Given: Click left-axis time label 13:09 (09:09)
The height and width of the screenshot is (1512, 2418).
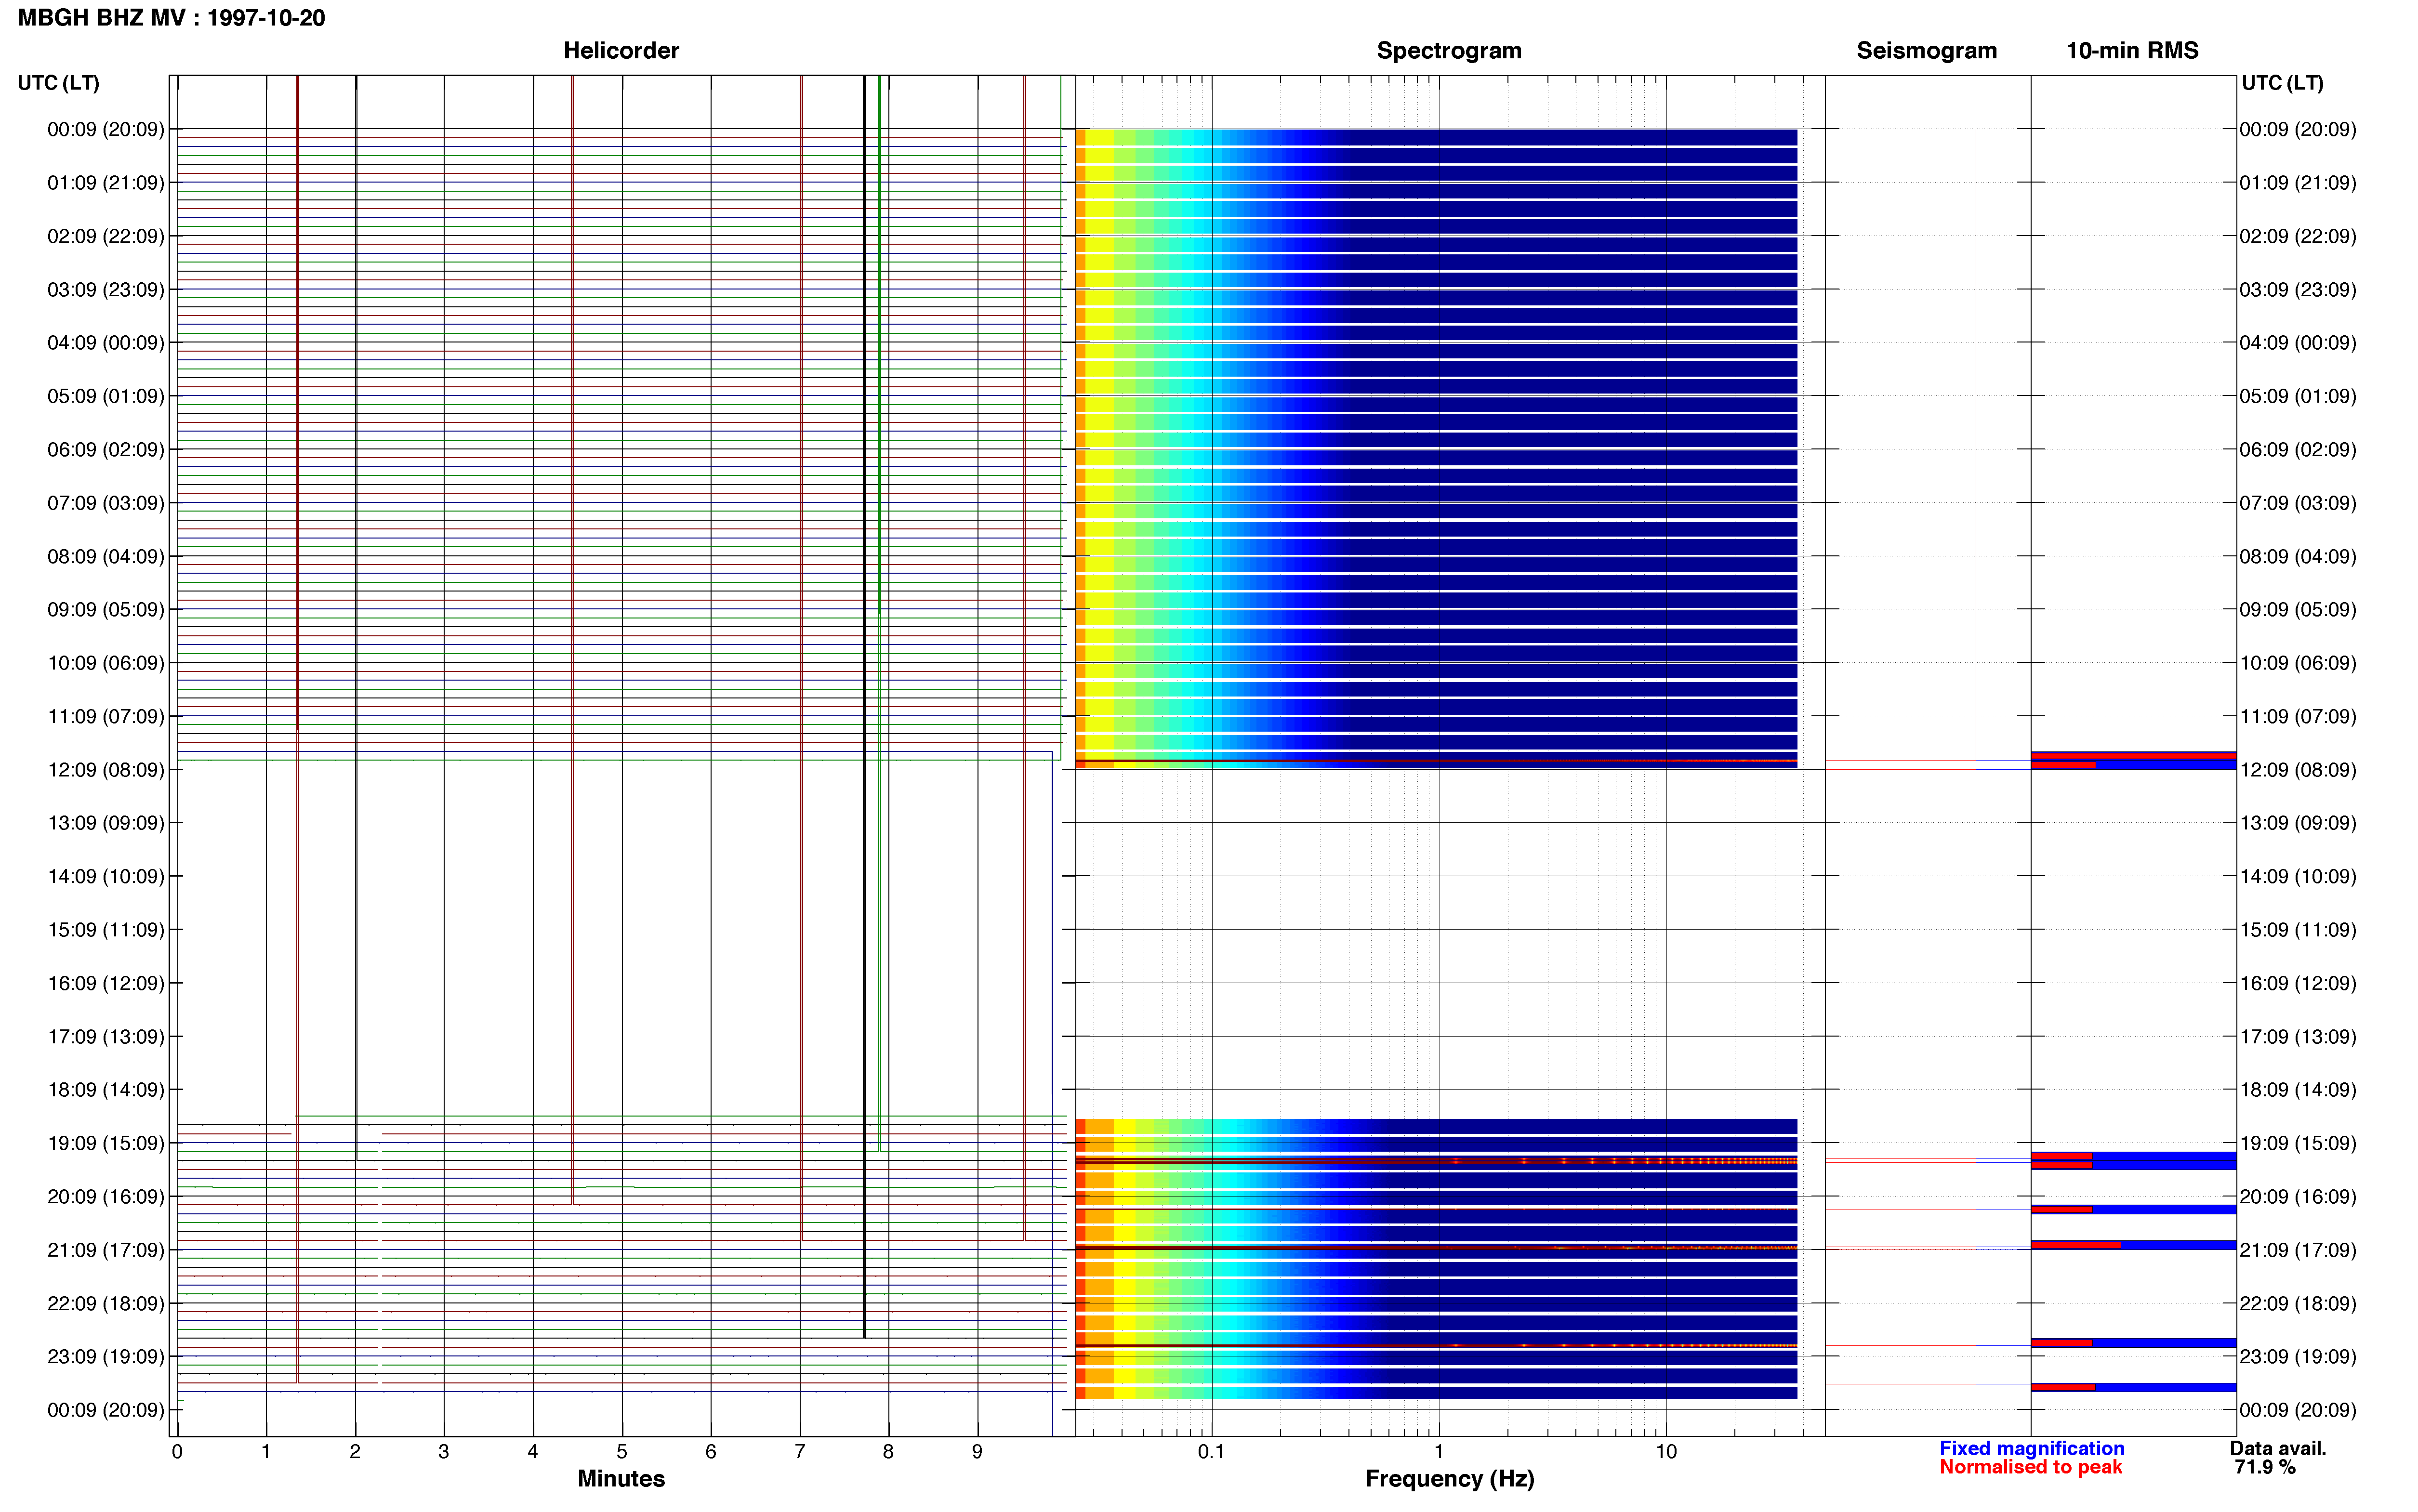Looking at the screenshot, I should tap(106, 823).
